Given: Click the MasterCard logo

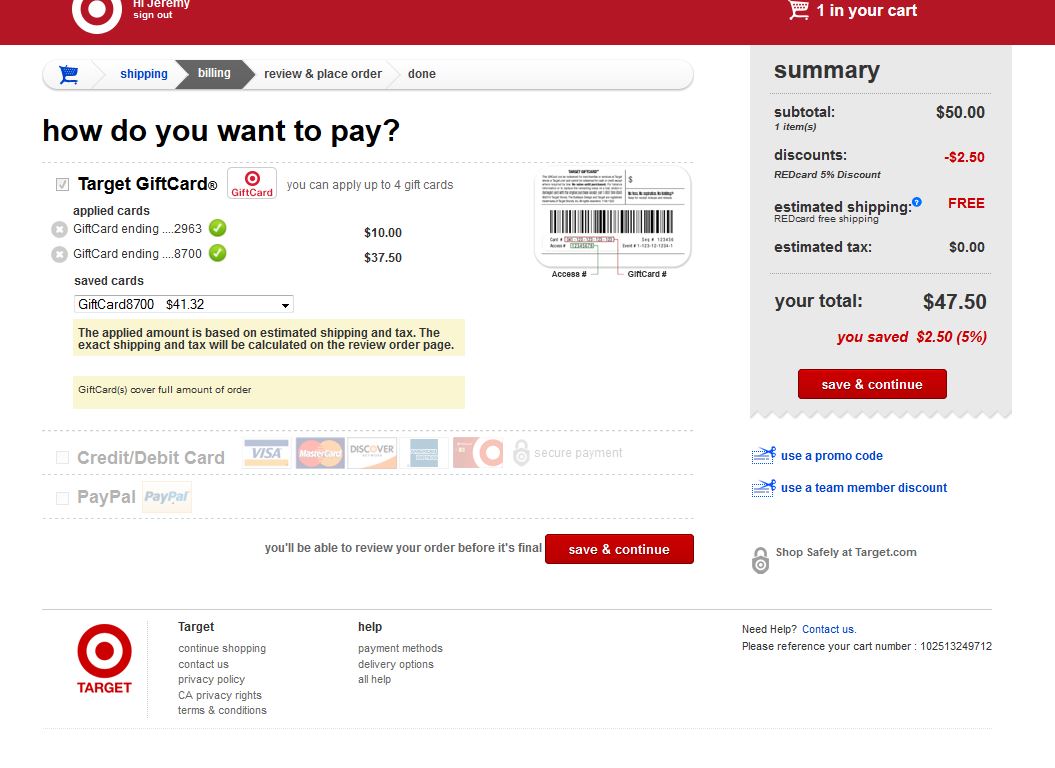Looking at the screenshot, I should 320,453.
